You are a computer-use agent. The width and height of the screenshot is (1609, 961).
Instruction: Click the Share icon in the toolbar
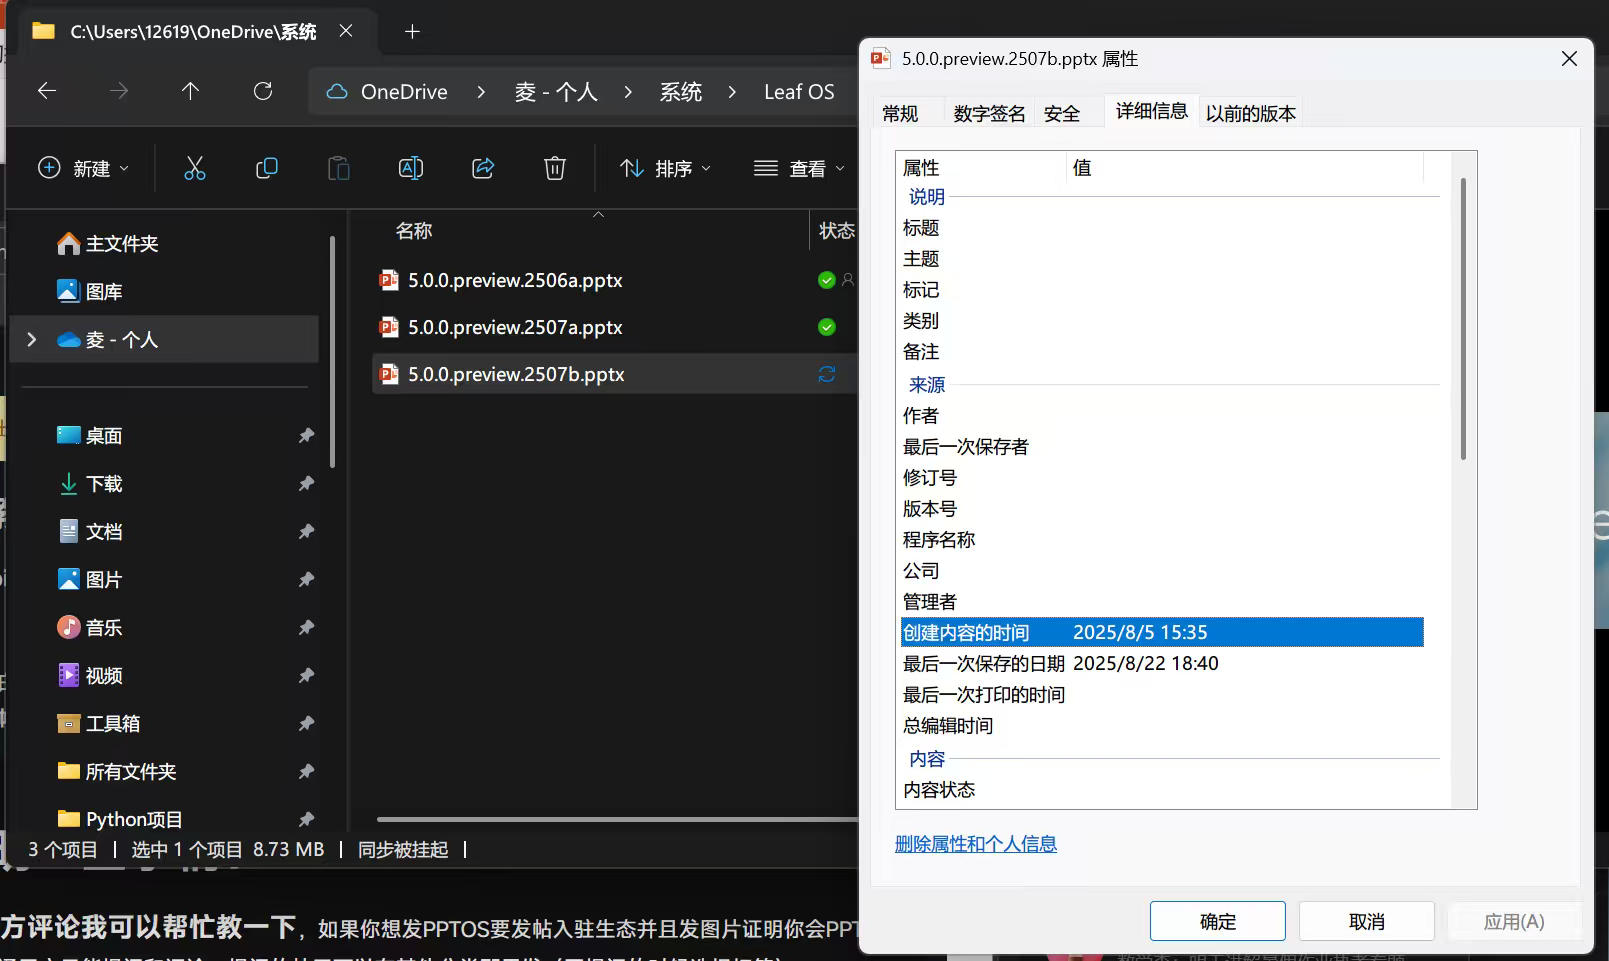pos(483,168)
